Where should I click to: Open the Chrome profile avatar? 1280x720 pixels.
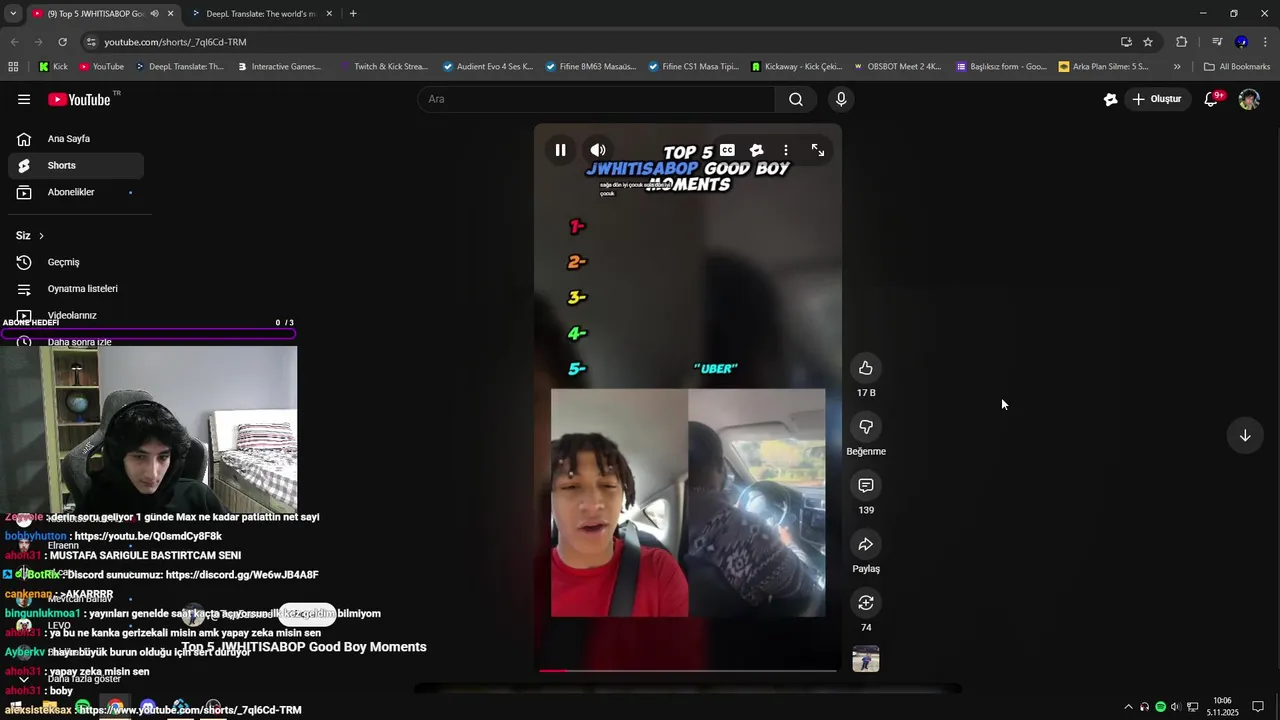tap(1241, 42)
